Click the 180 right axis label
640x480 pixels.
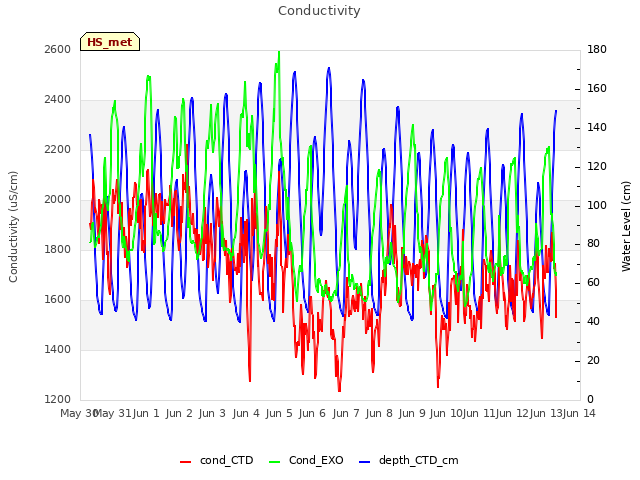click(597, 49)
